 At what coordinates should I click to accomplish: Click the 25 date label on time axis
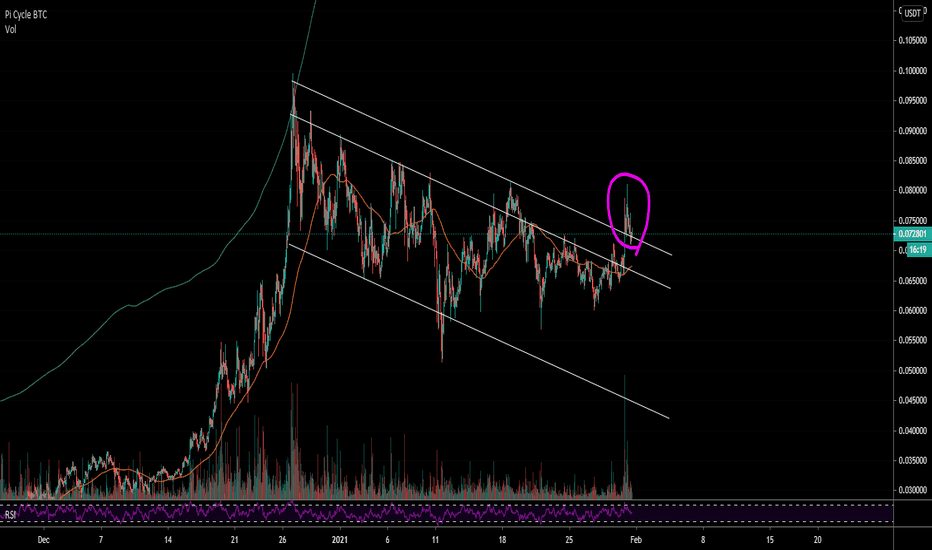(x=569, y=540)
